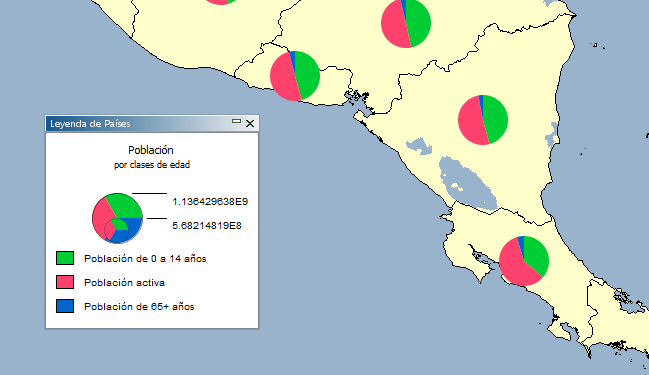The width and height of the screenshot is (649, 375).
Task: Click the sample pie chart in the legend
Action: coord(118,218)
